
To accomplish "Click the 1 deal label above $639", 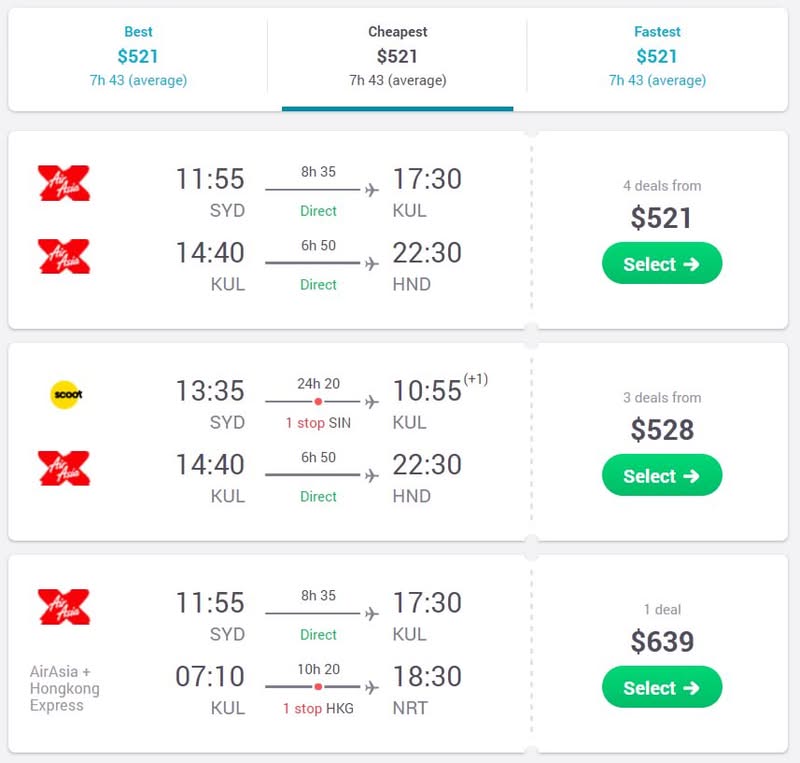I will (662, 609).
